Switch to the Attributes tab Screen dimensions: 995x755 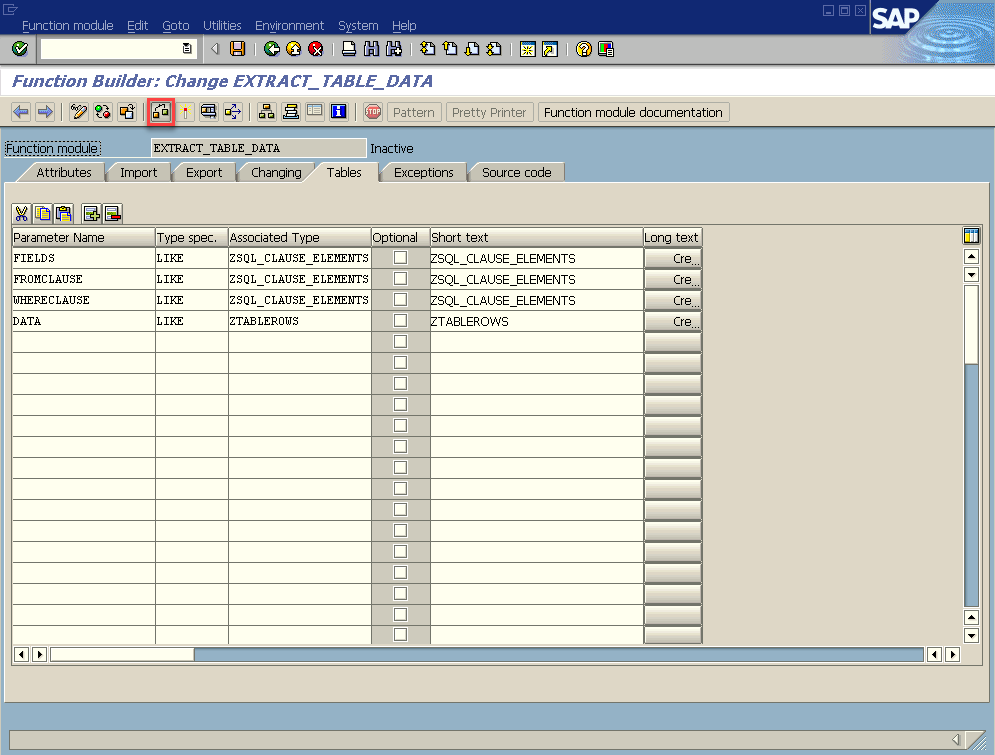click(63, 173)
